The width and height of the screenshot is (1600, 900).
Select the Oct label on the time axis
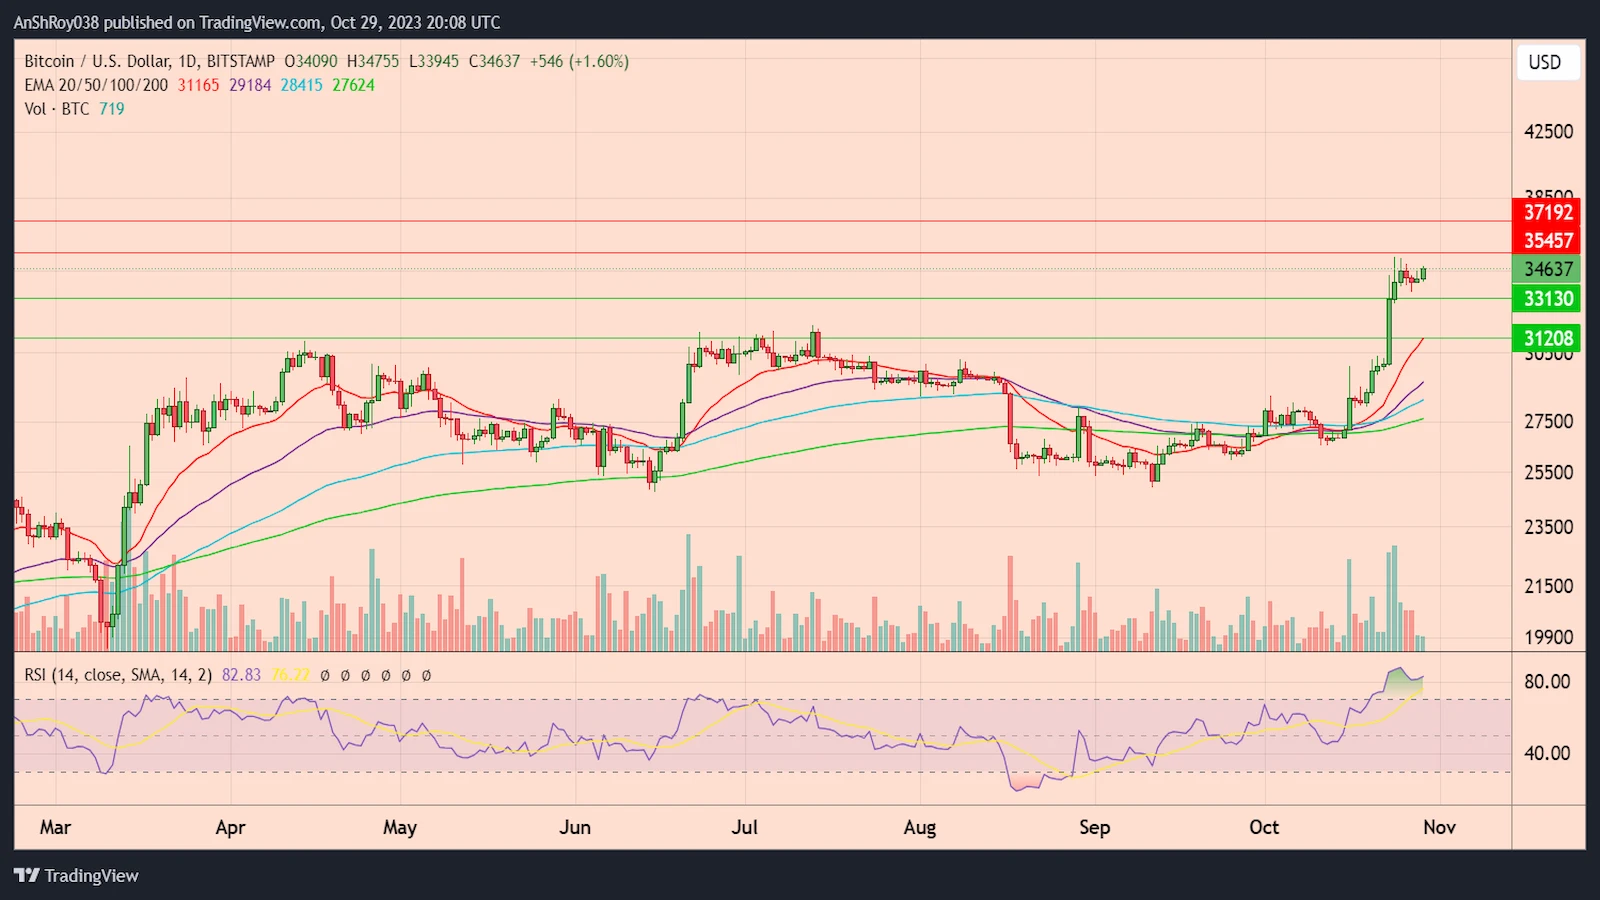tap(1264, 828)
